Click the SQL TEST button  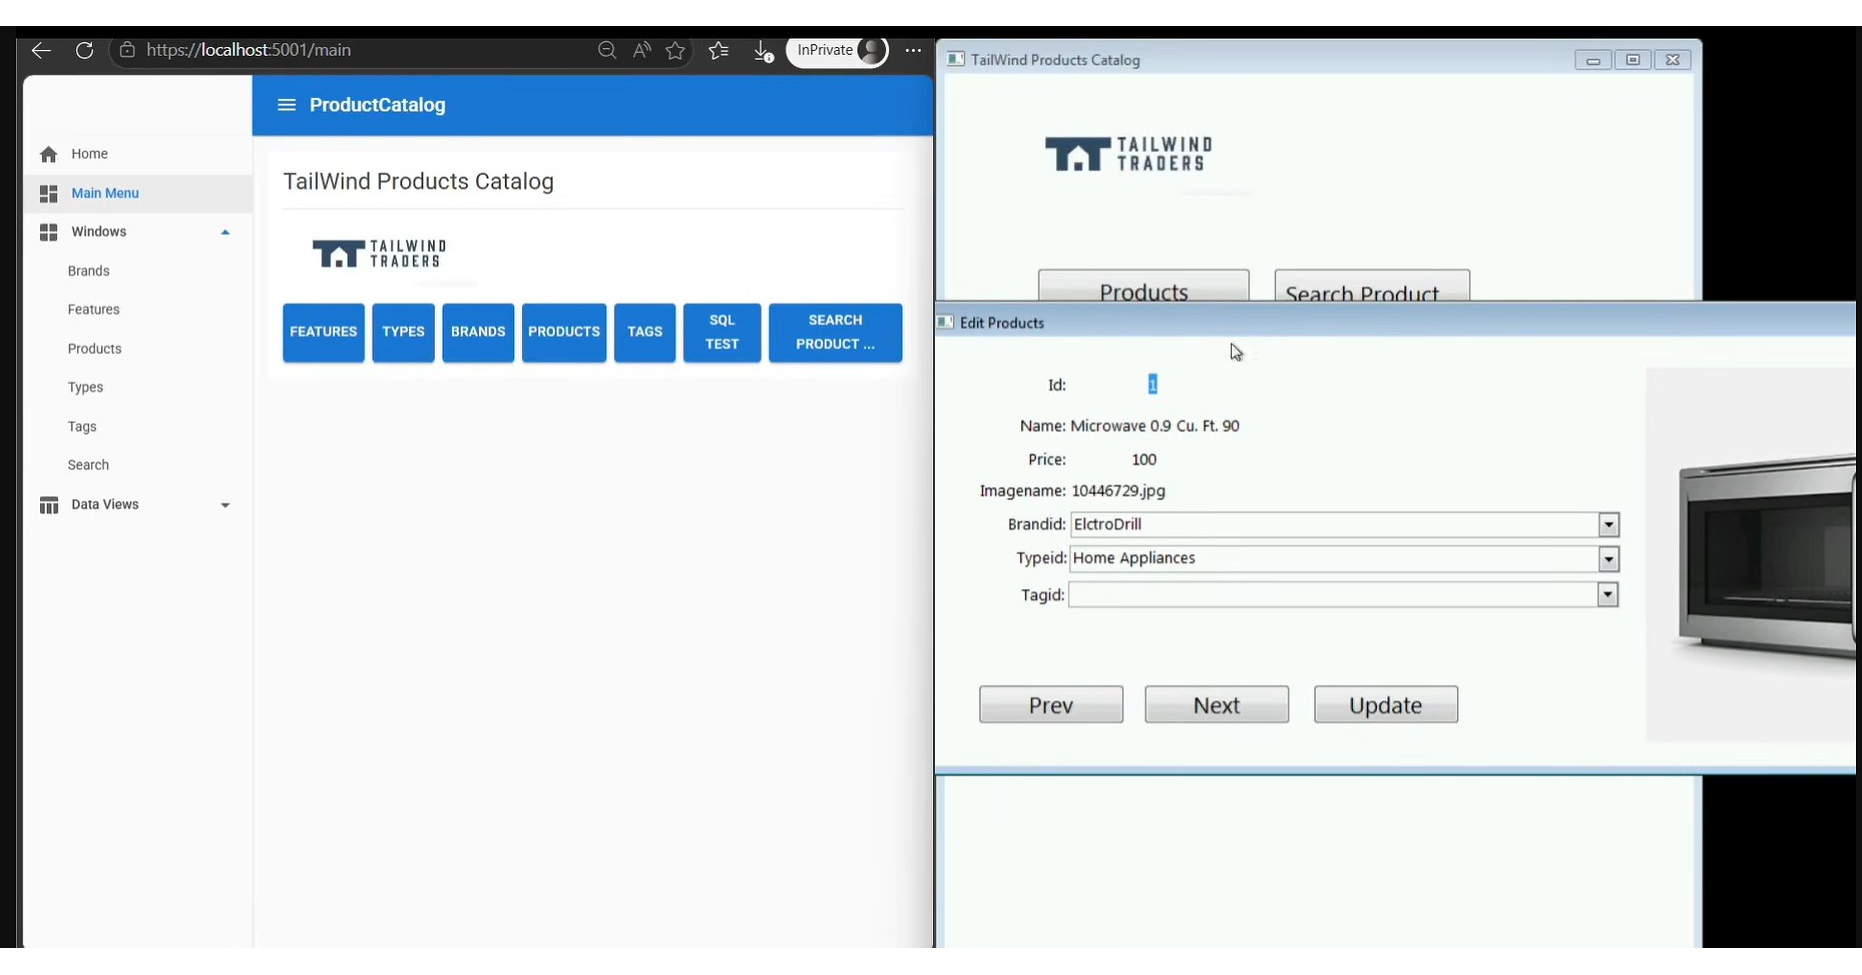point(722,332)
